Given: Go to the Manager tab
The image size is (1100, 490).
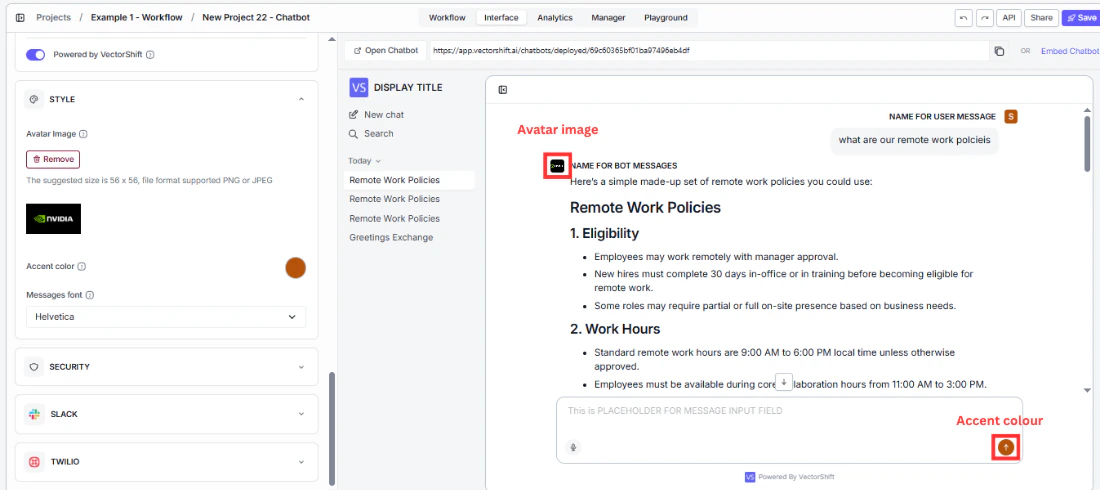Looking at the screenshot, I should tap(608, 18).
